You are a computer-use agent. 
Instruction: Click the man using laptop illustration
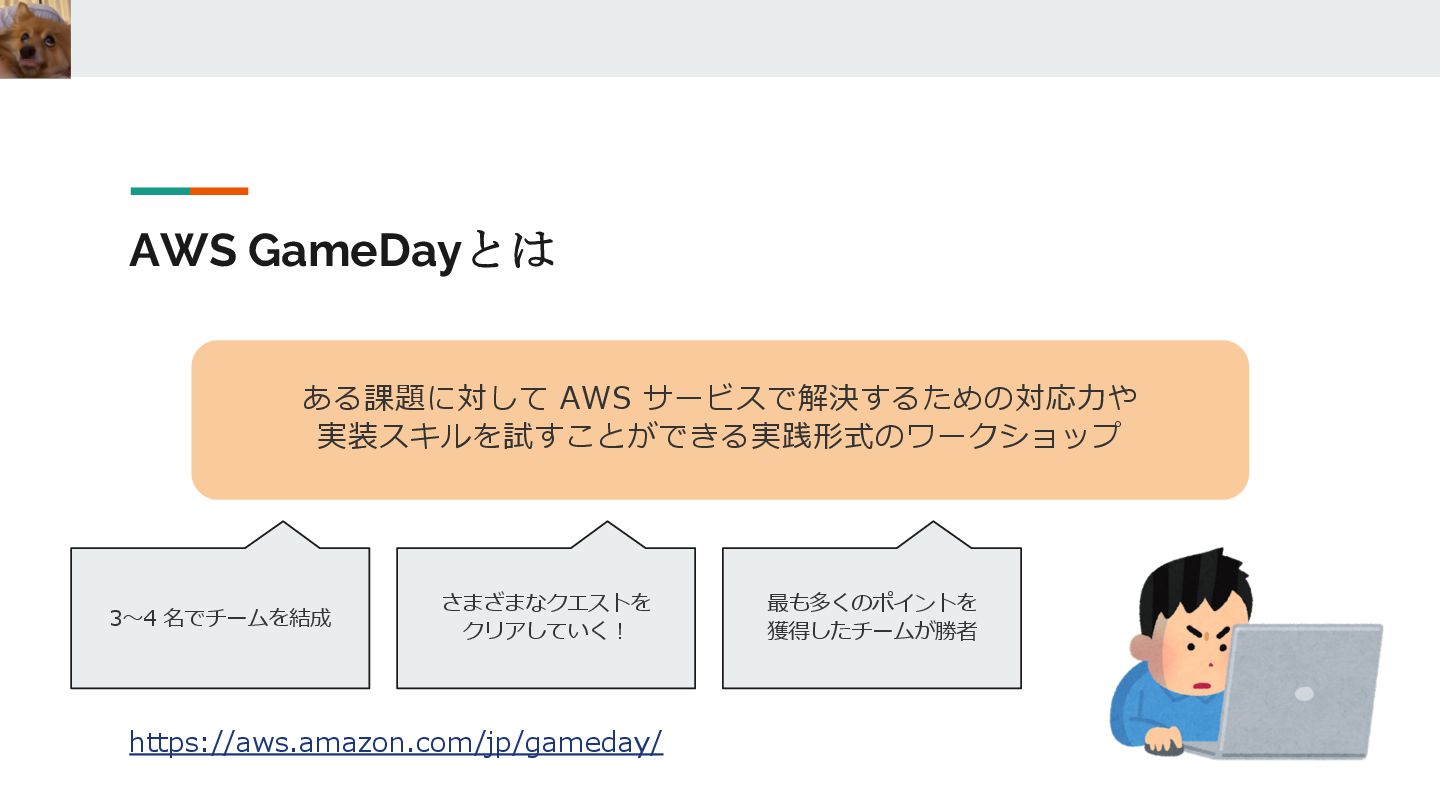pyautogui.click(x=1246, y=652)
